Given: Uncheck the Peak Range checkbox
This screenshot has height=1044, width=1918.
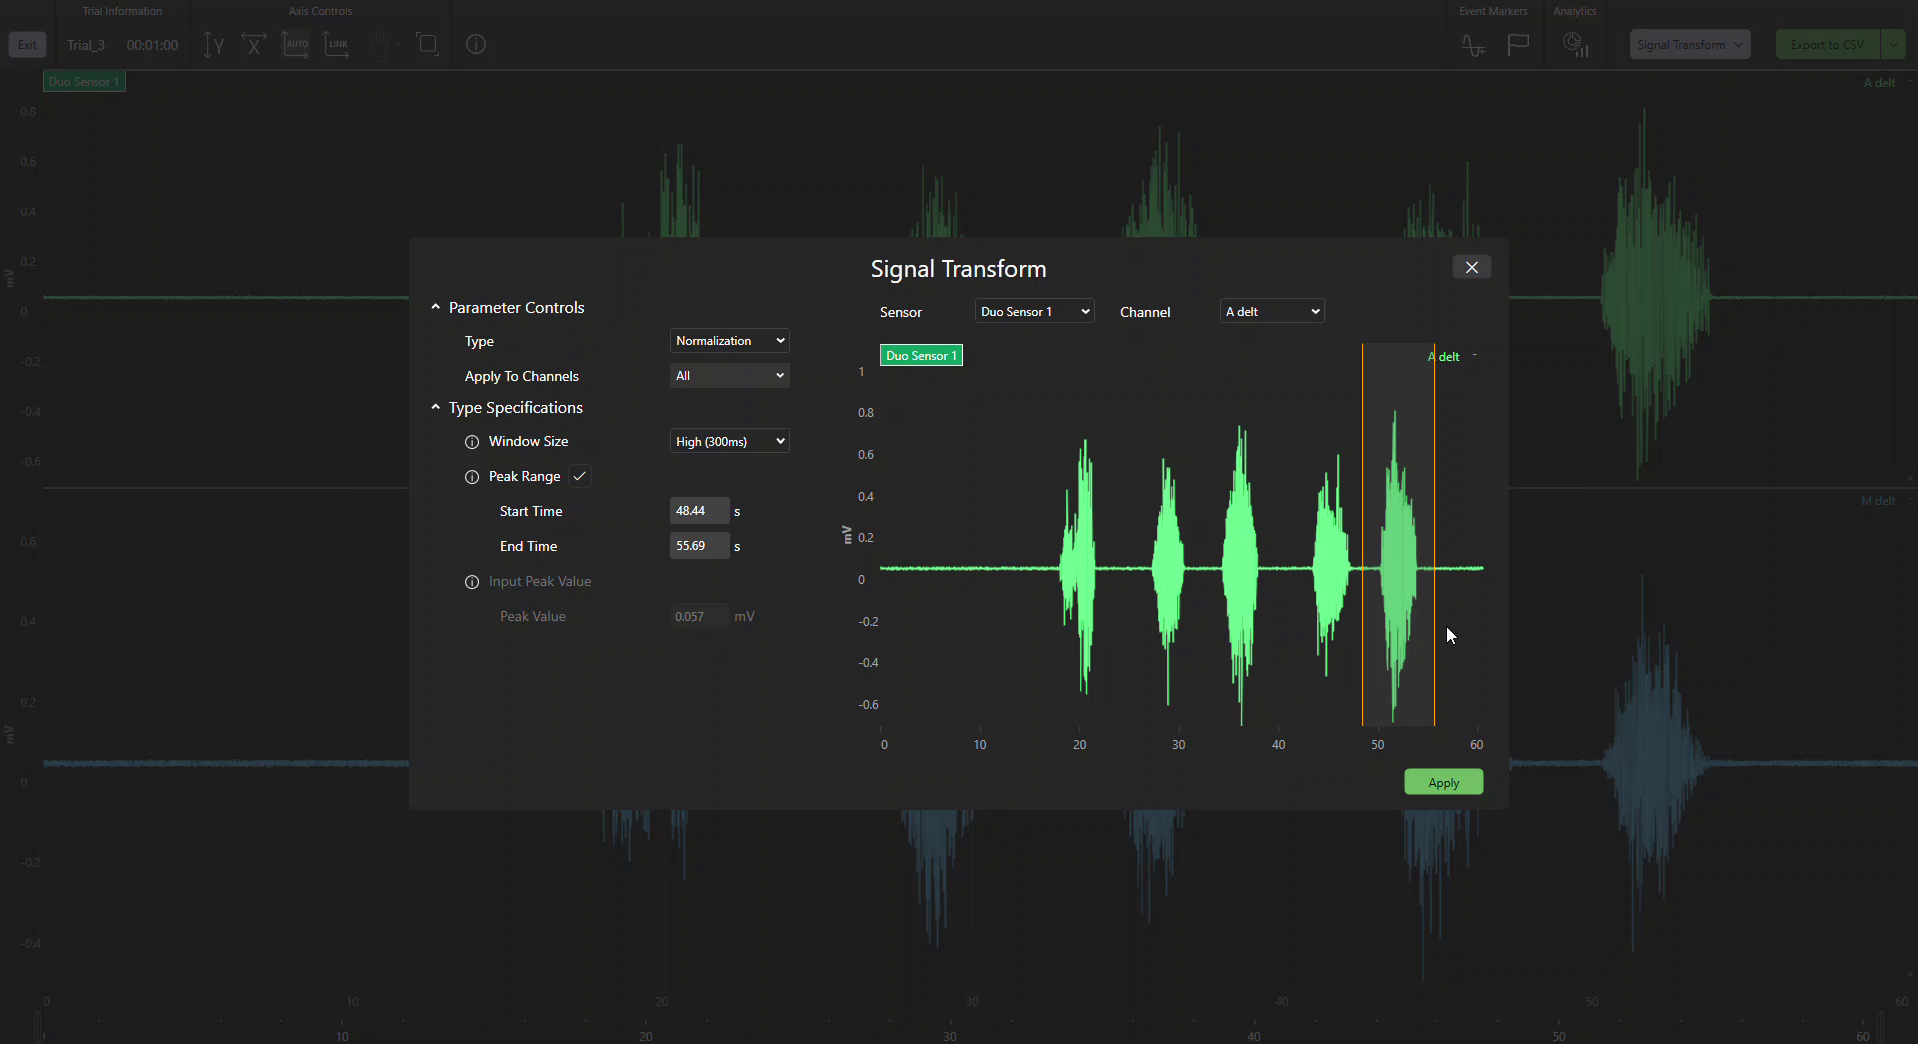Looking at the screenshot, I should click(x=580, y=476).
